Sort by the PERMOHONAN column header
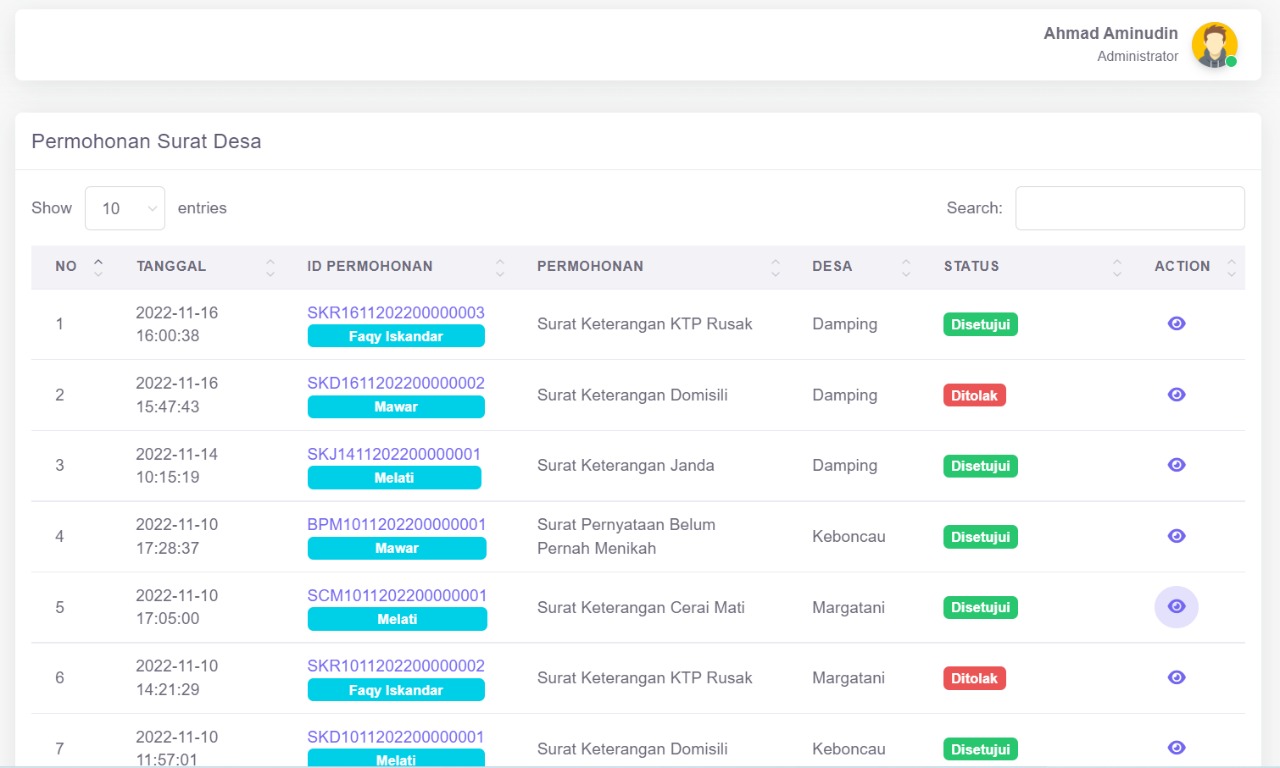The height and width of the screenshot is (768, 1280). click(x=590, y=267)
